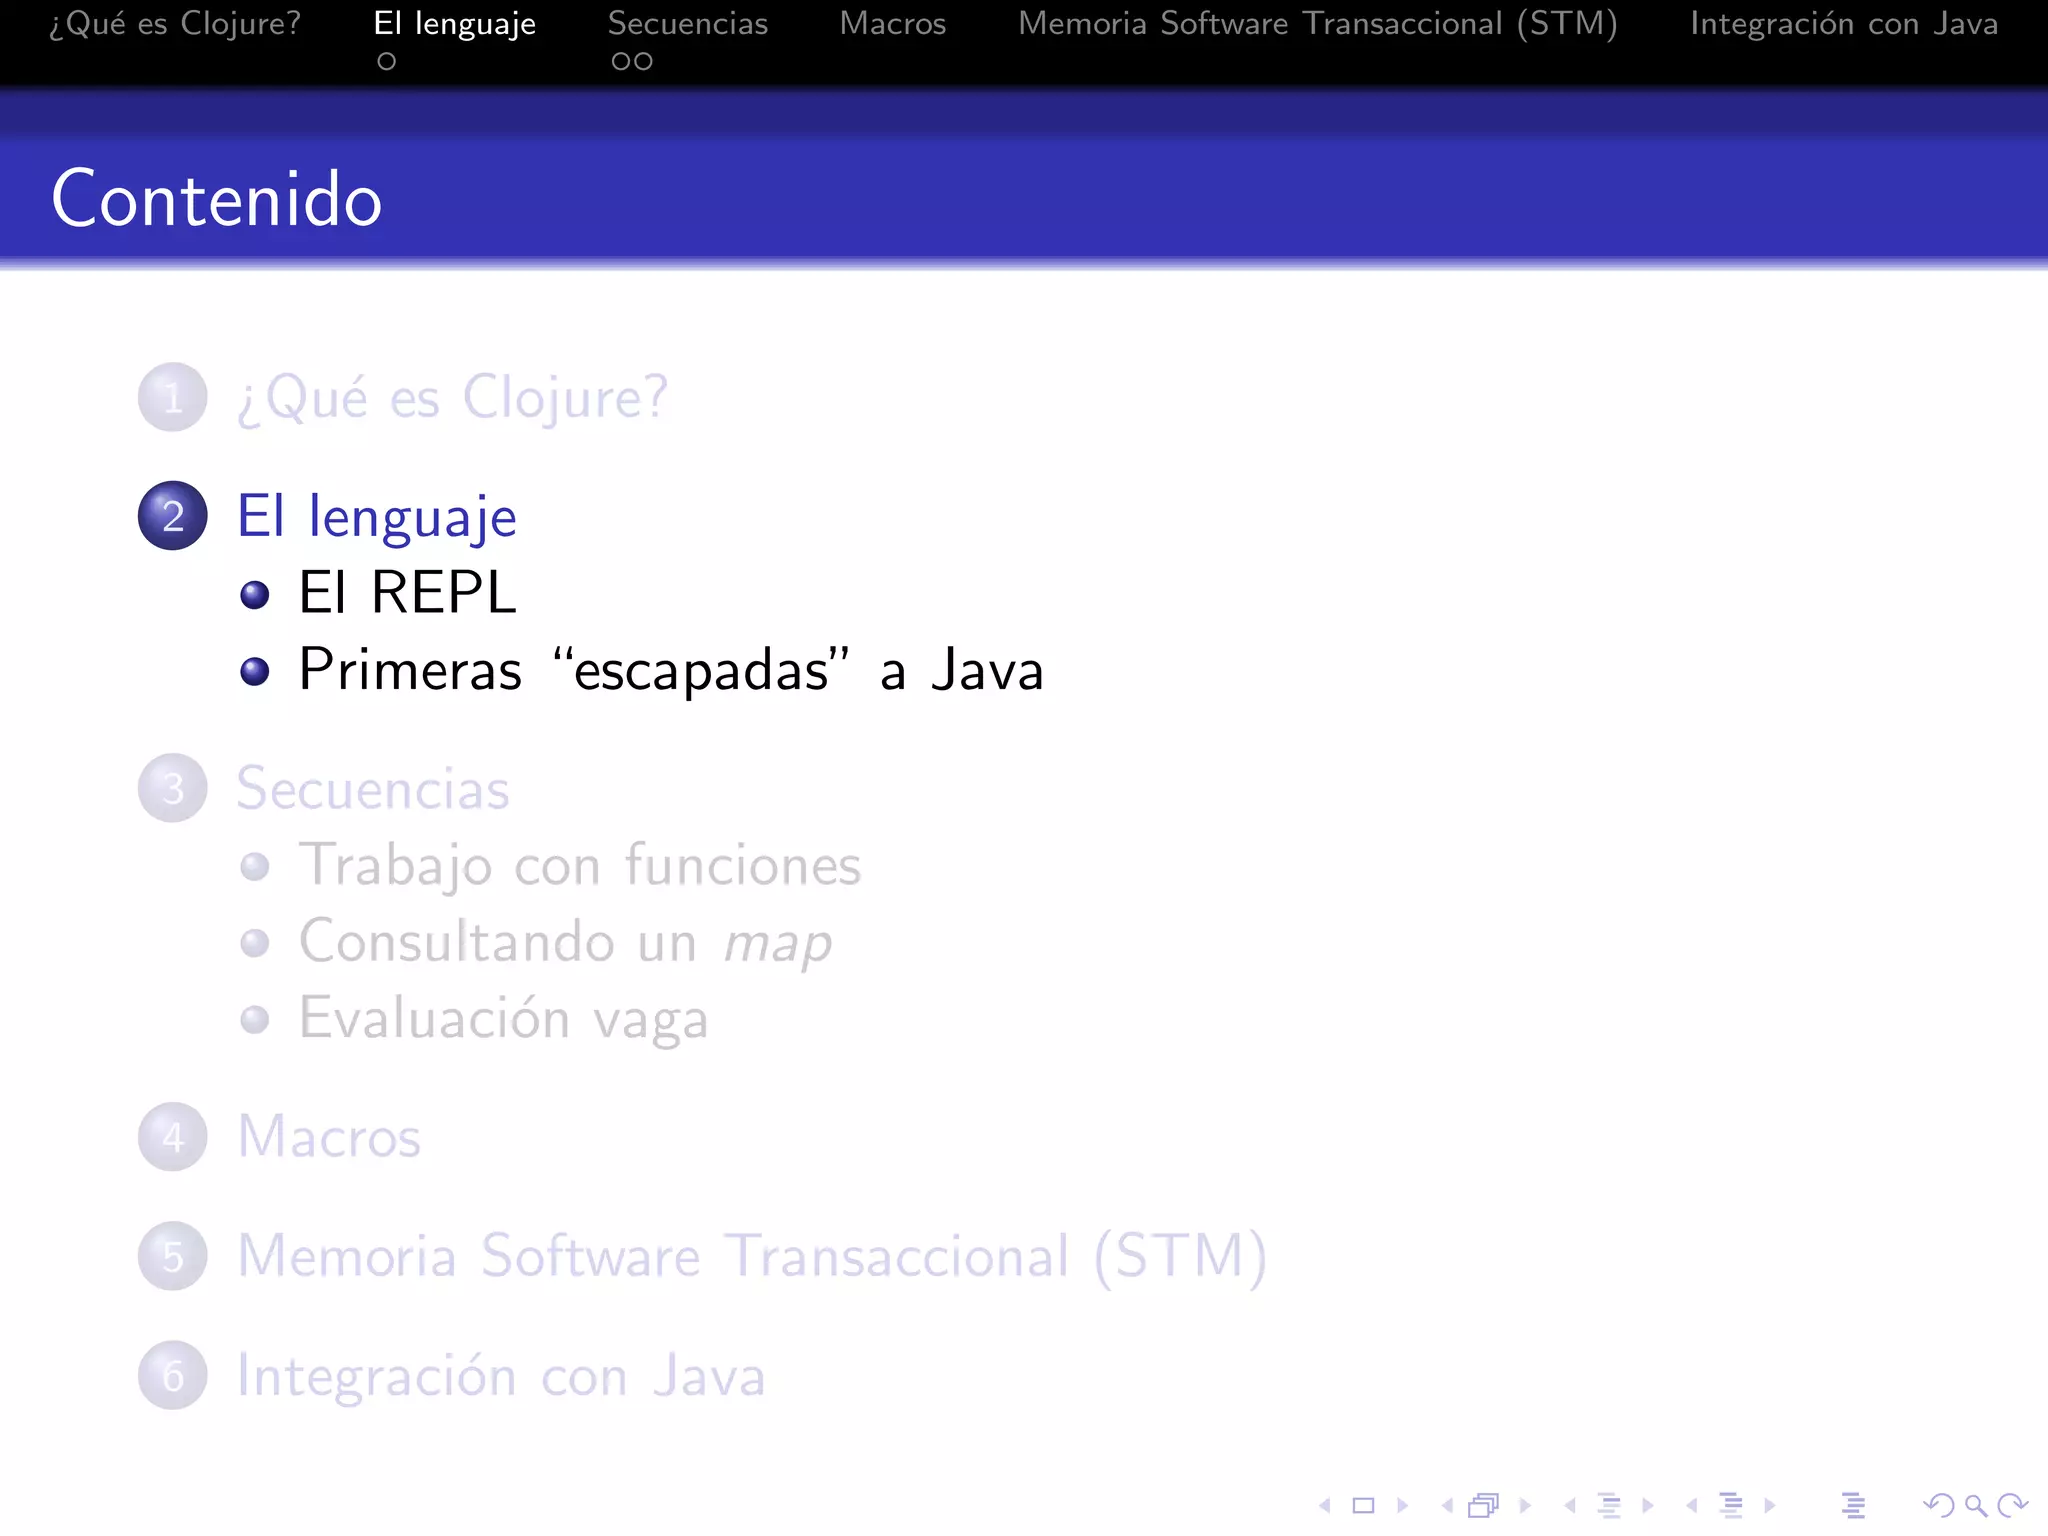Go to the previous subsection arrow
Screen dimensions: 2048x1536
coord(1570,1505)
